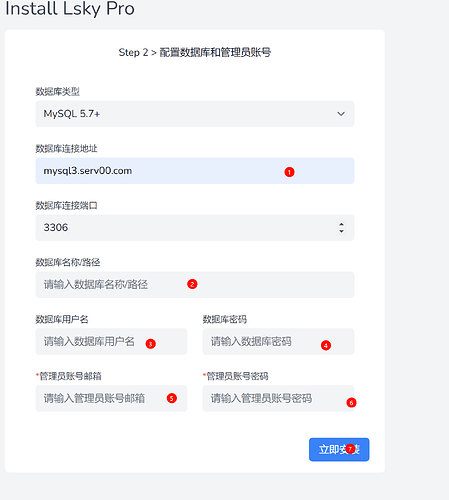Viewport: 449px width, 500px height.
Task: Focus the administrator email input field
Action: (111, 399)
